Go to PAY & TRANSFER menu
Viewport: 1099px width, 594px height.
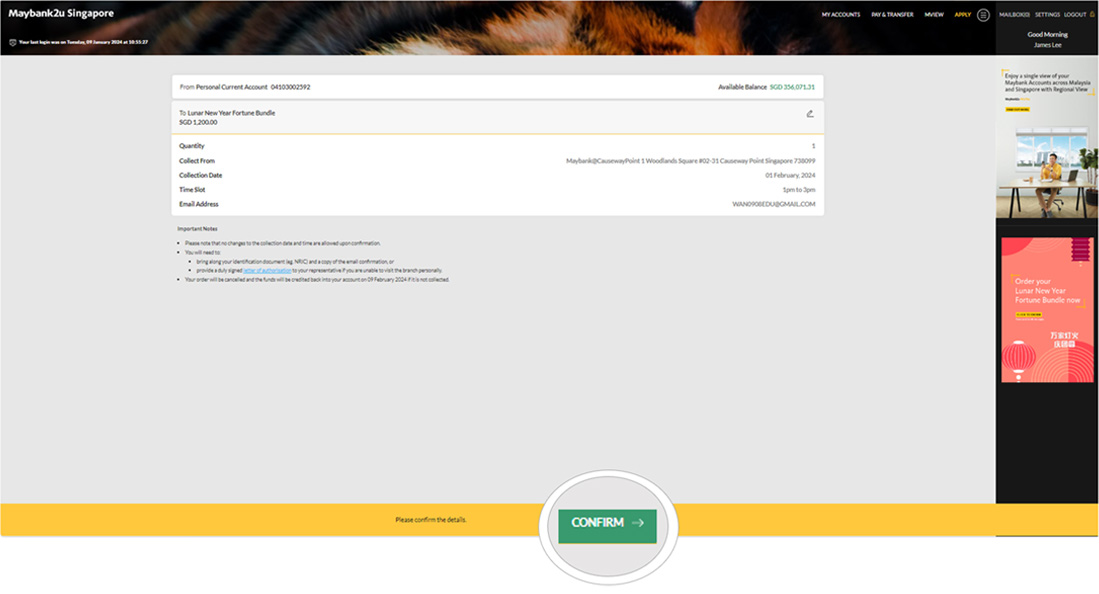892,15
